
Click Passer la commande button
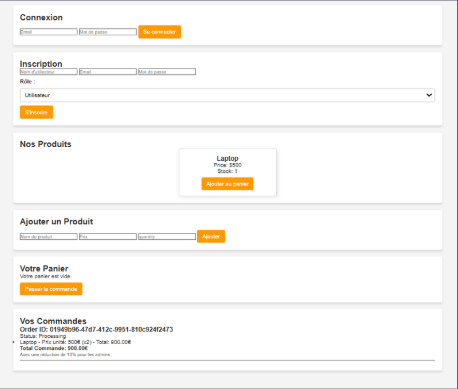51,289
